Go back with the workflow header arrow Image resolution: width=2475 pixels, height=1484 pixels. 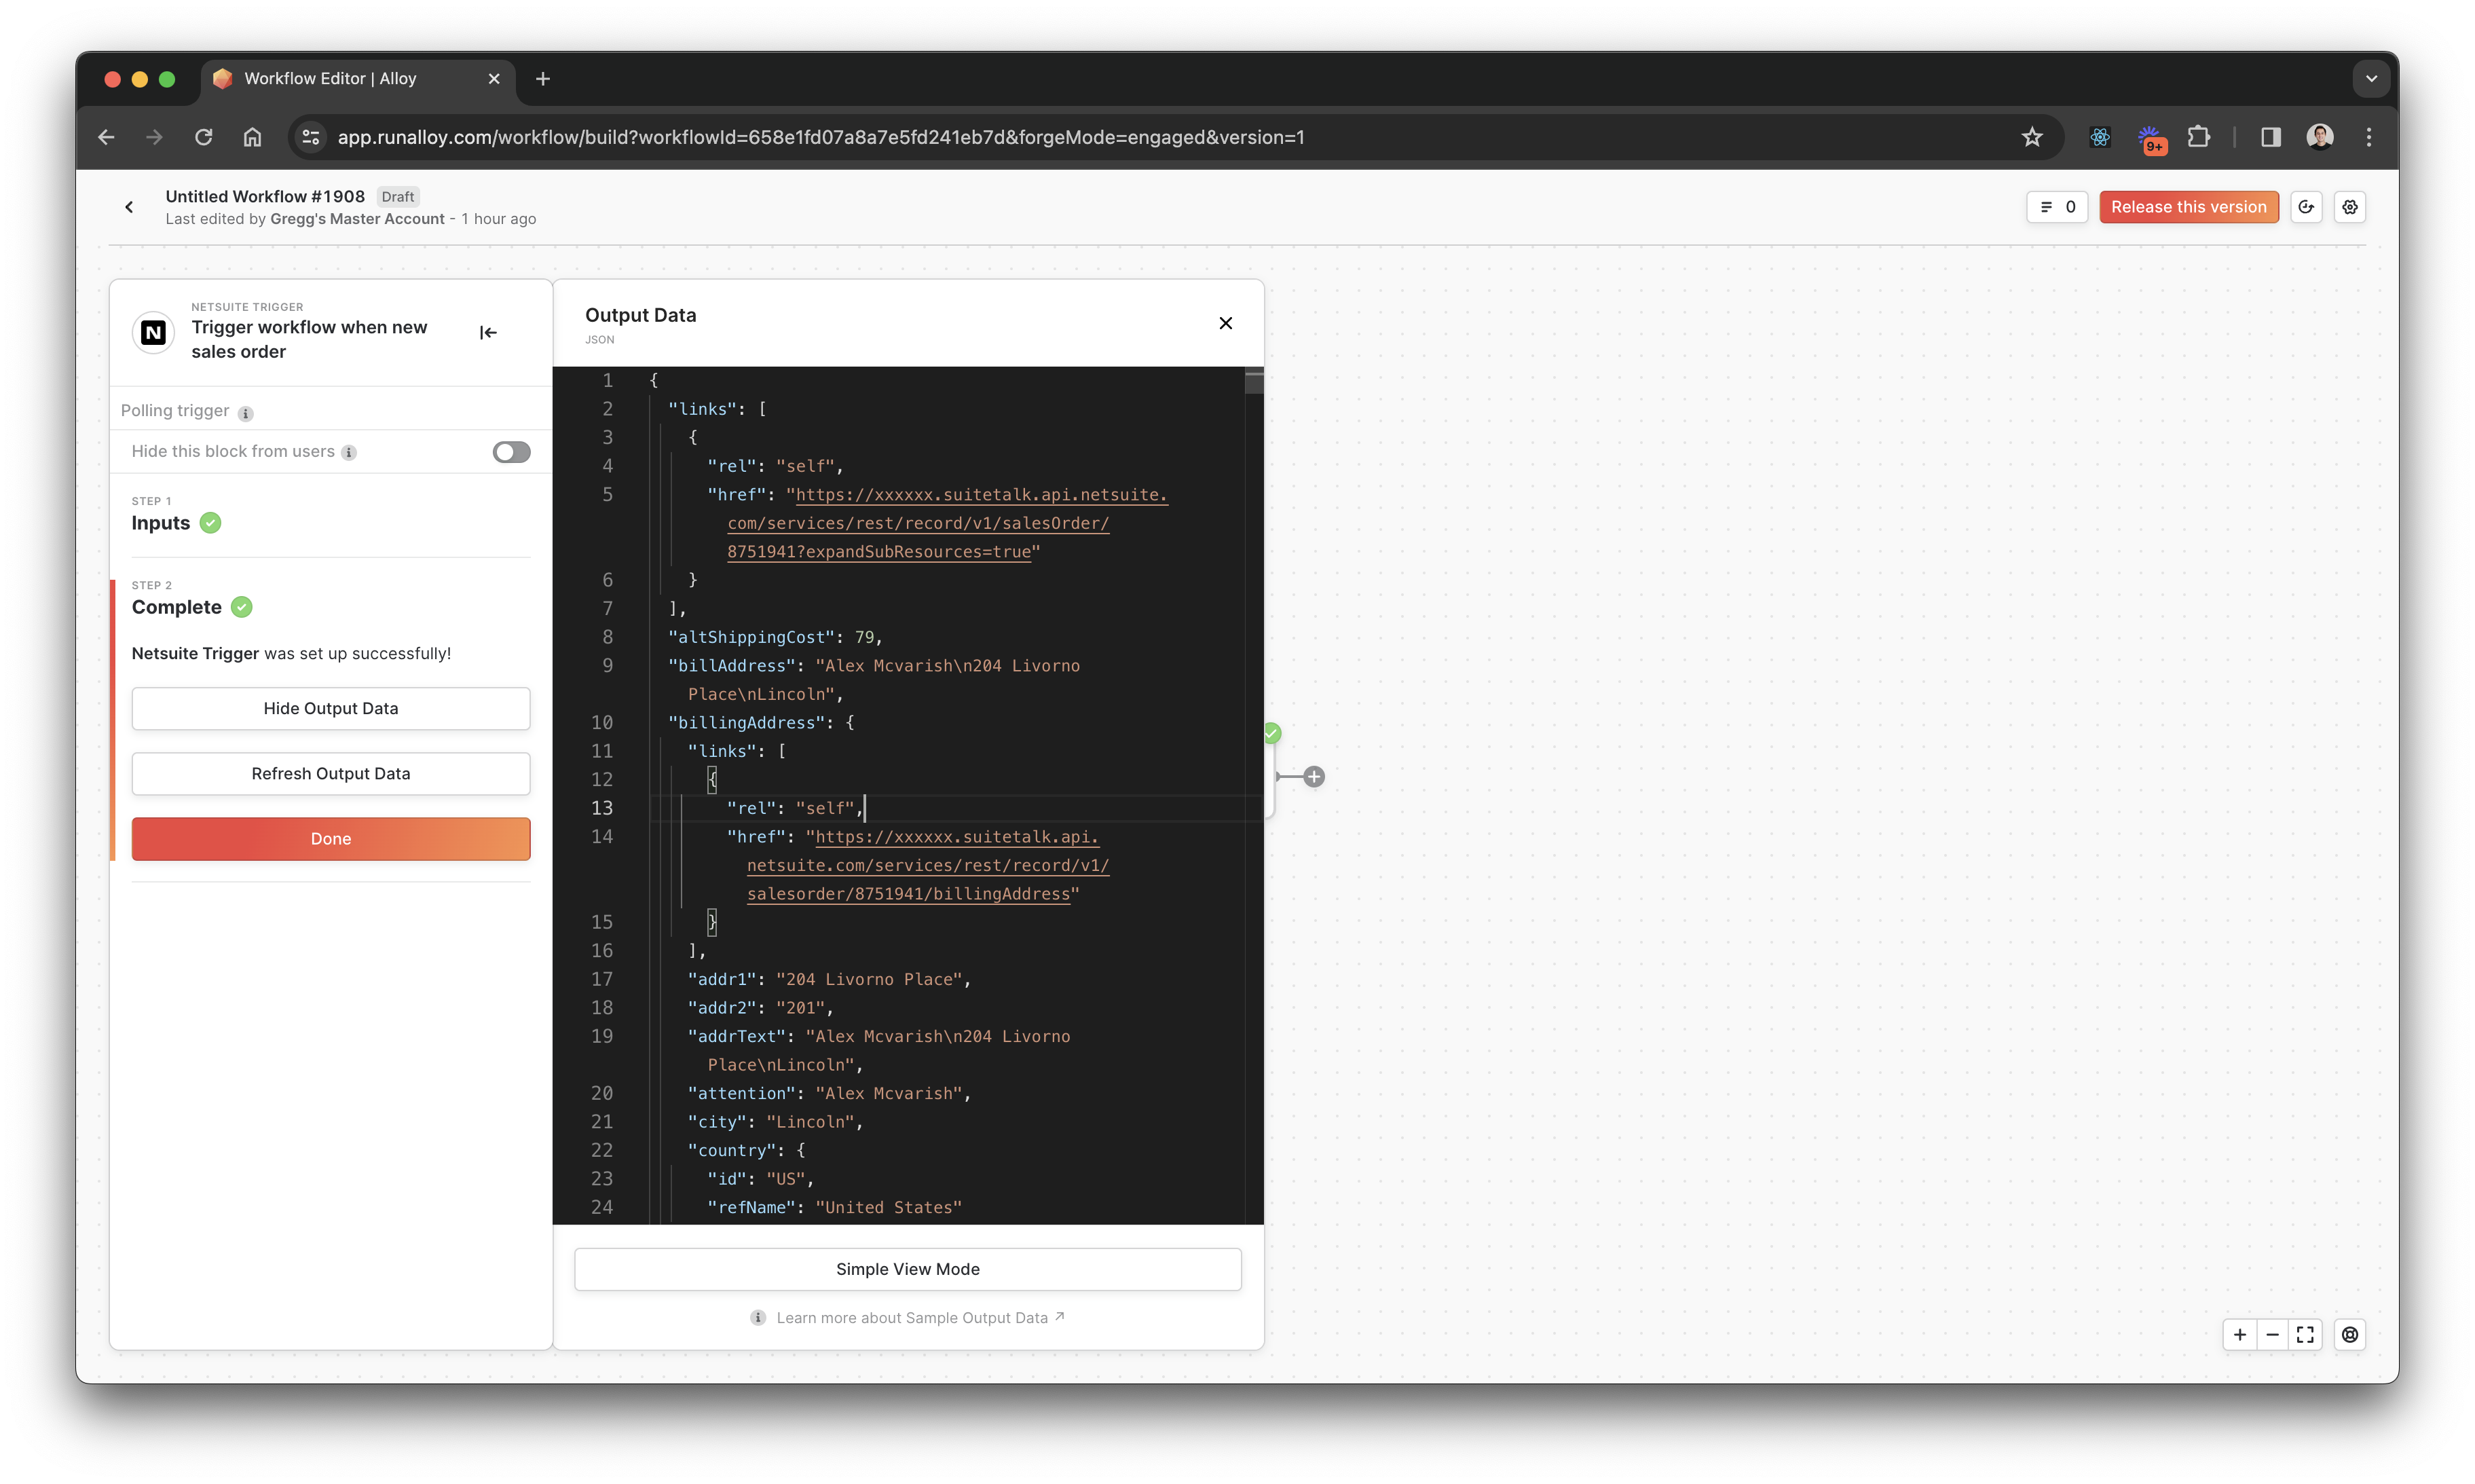(x=129, y=207)
